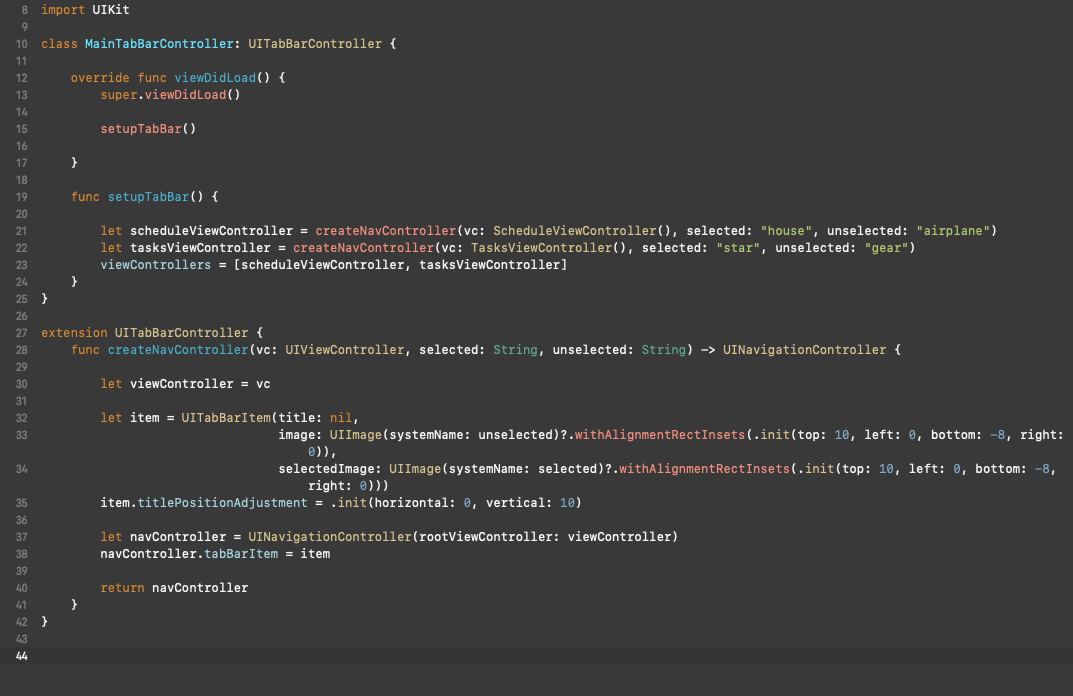Select the 'titlePositionAdjustment' property on line 35

(x=222, y=503)
